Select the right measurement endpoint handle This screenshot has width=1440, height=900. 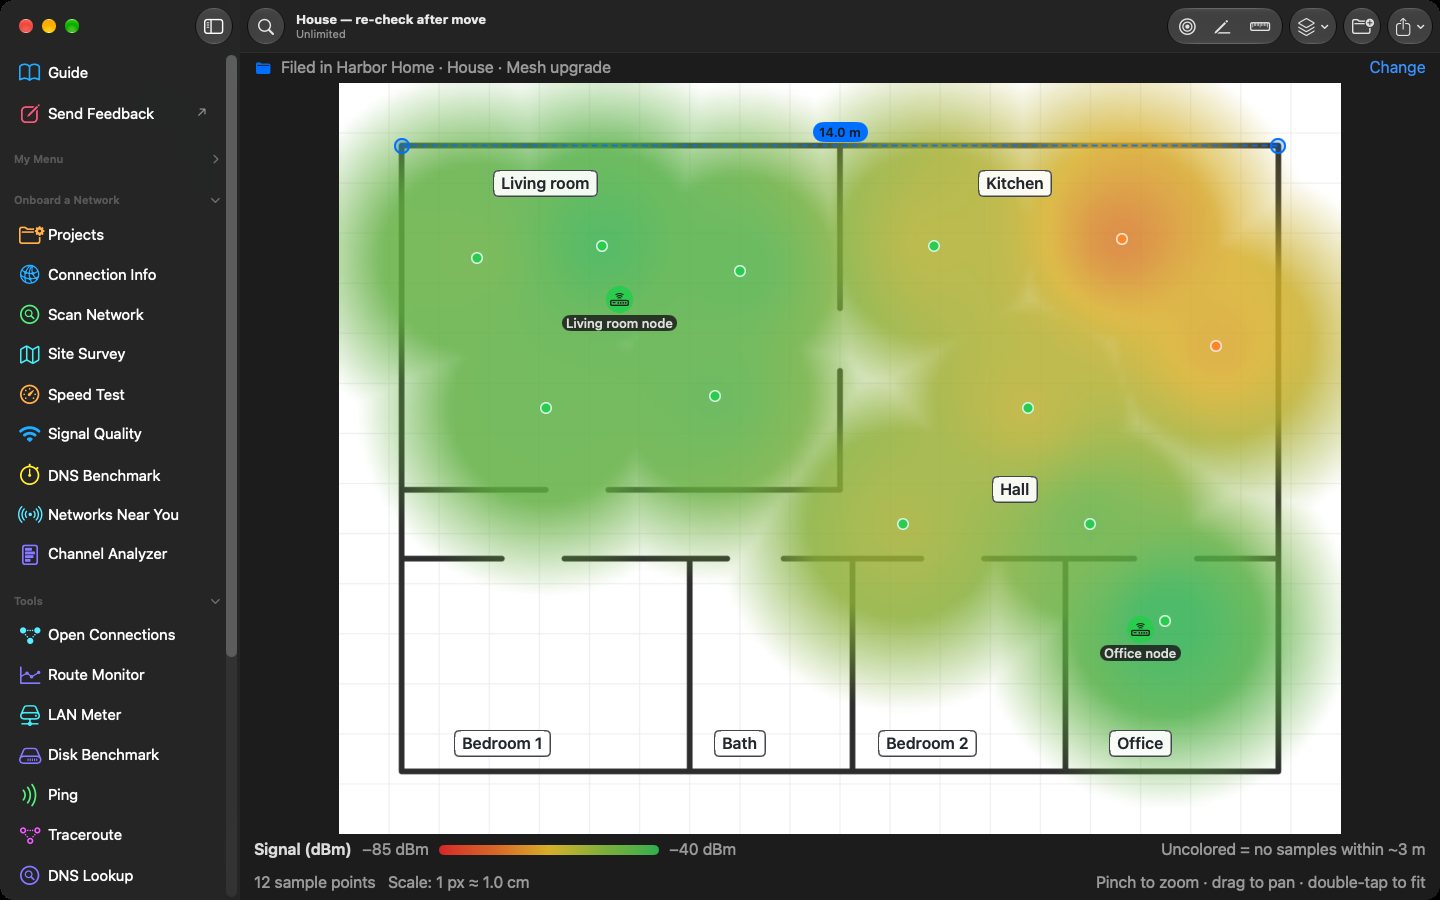pyautogui.click(x=1278, y=146)
